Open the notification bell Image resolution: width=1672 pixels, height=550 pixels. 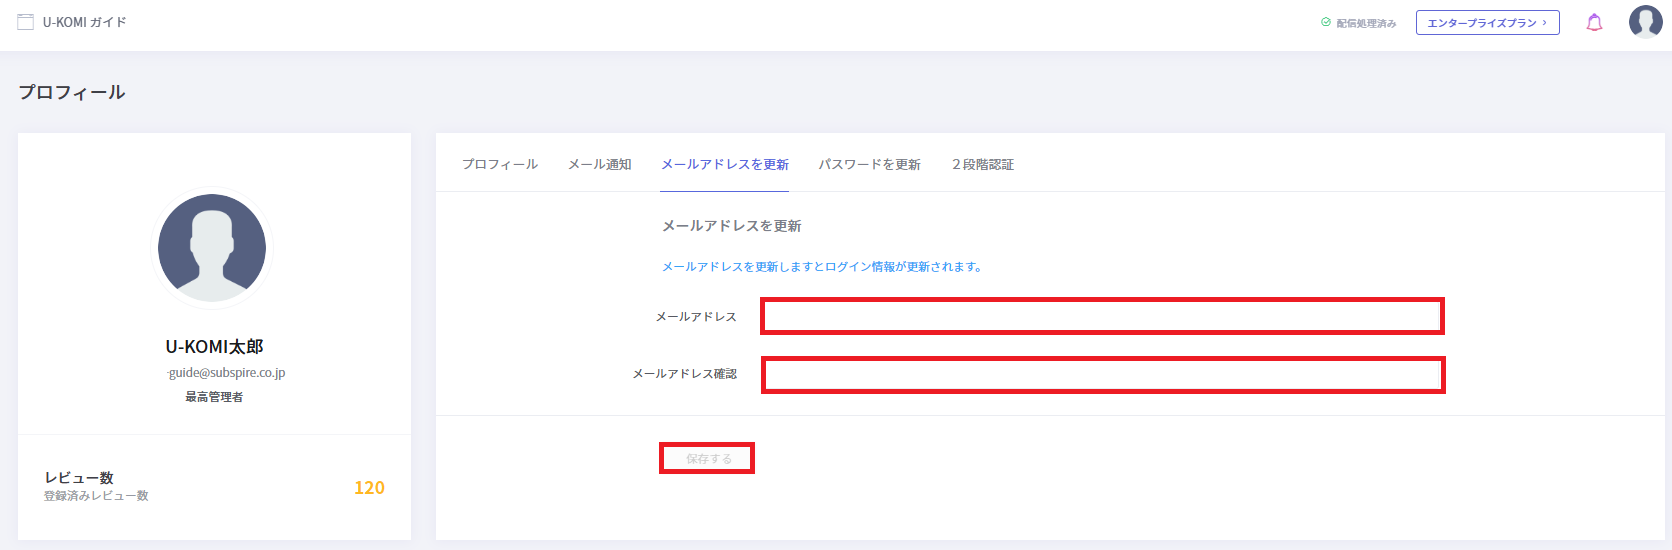click(x=1594, y=22)
